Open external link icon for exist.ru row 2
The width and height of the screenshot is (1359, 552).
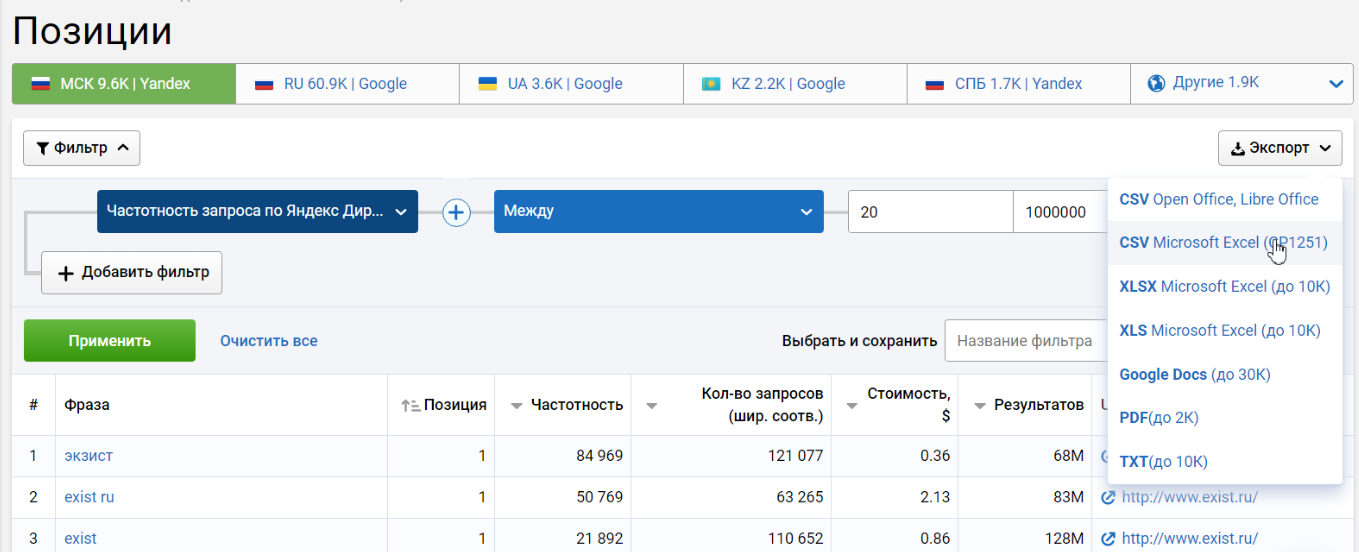[1108, 497]
